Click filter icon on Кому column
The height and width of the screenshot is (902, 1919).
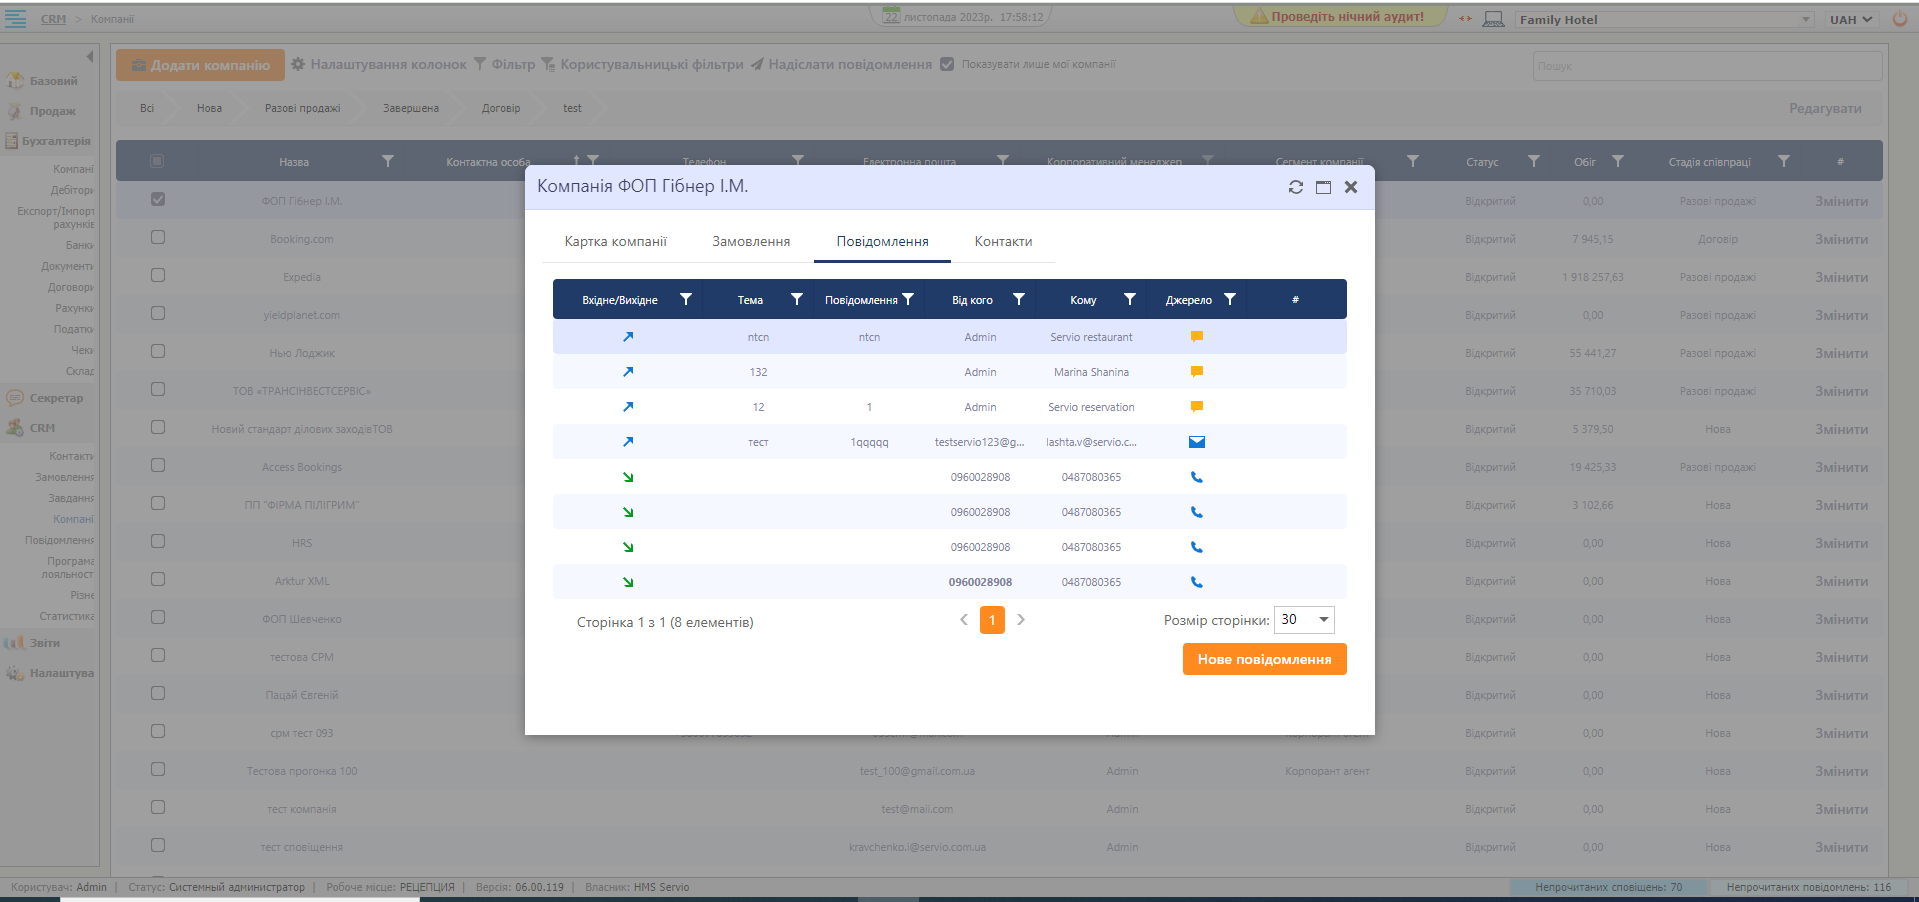[1129, 299]
